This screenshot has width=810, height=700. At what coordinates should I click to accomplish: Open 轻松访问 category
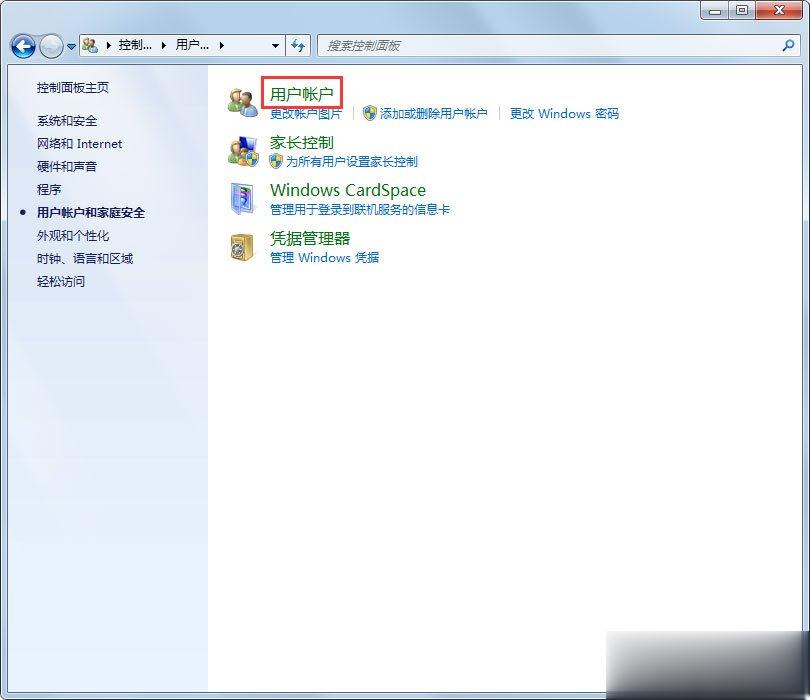coord(61,282)
